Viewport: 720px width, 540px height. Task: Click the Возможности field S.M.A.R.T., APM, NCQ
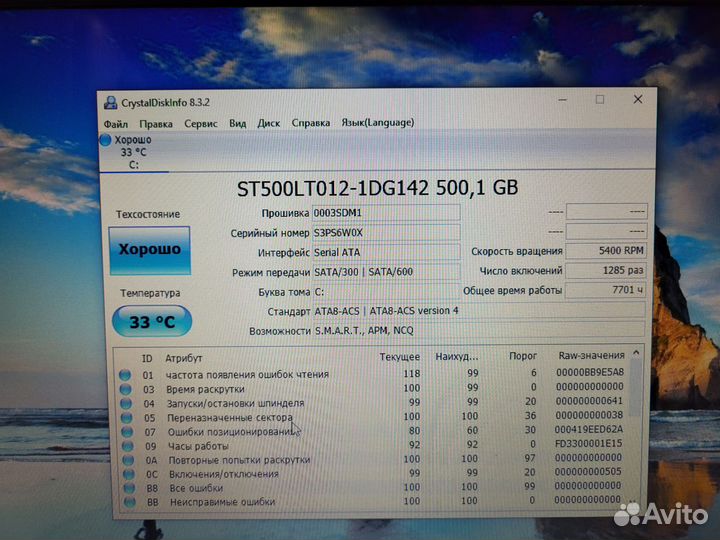(479, 330)
